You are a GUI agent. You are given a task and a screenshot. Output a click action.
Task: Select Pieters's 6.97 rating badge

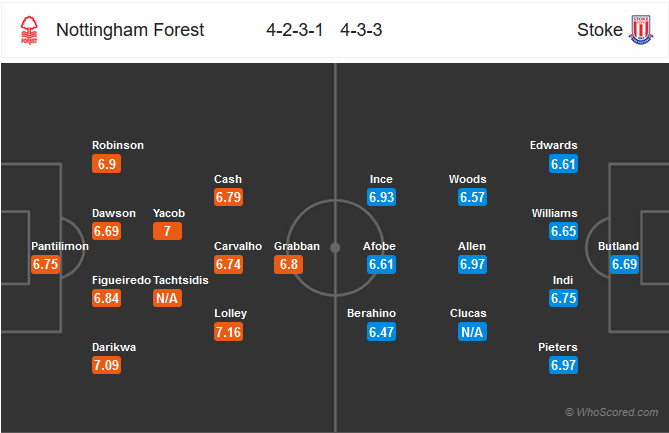(x=564, y=365)
